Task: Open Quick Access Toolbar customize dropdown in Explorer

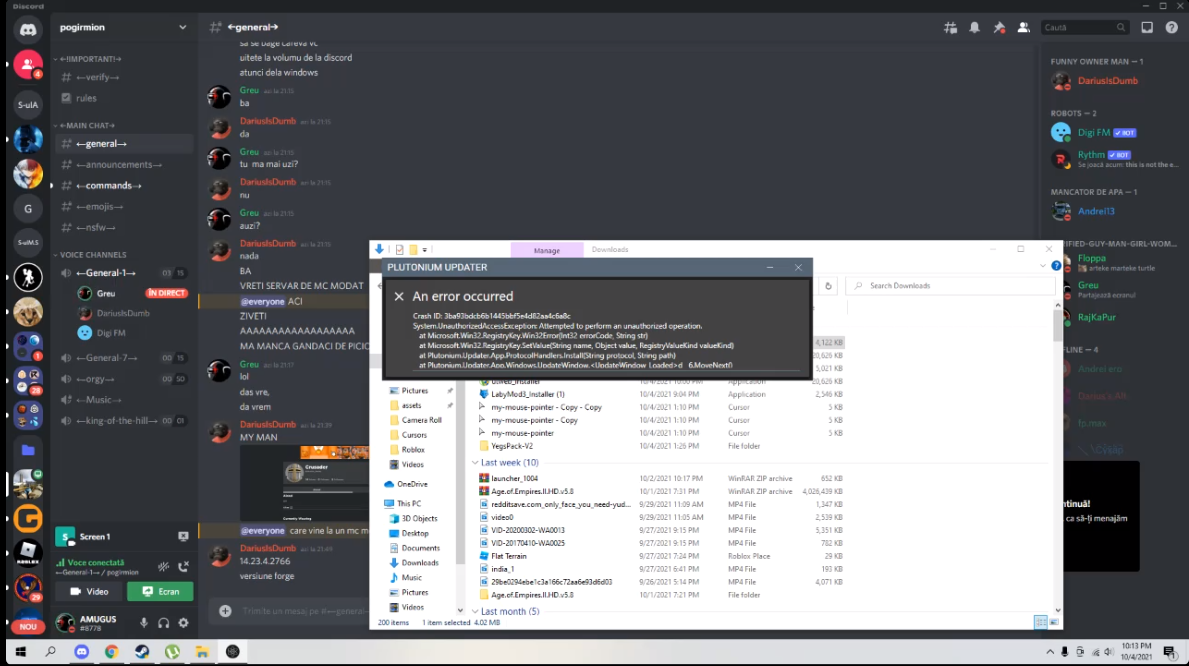Action: pyautogui.click(x=425, y=250)
